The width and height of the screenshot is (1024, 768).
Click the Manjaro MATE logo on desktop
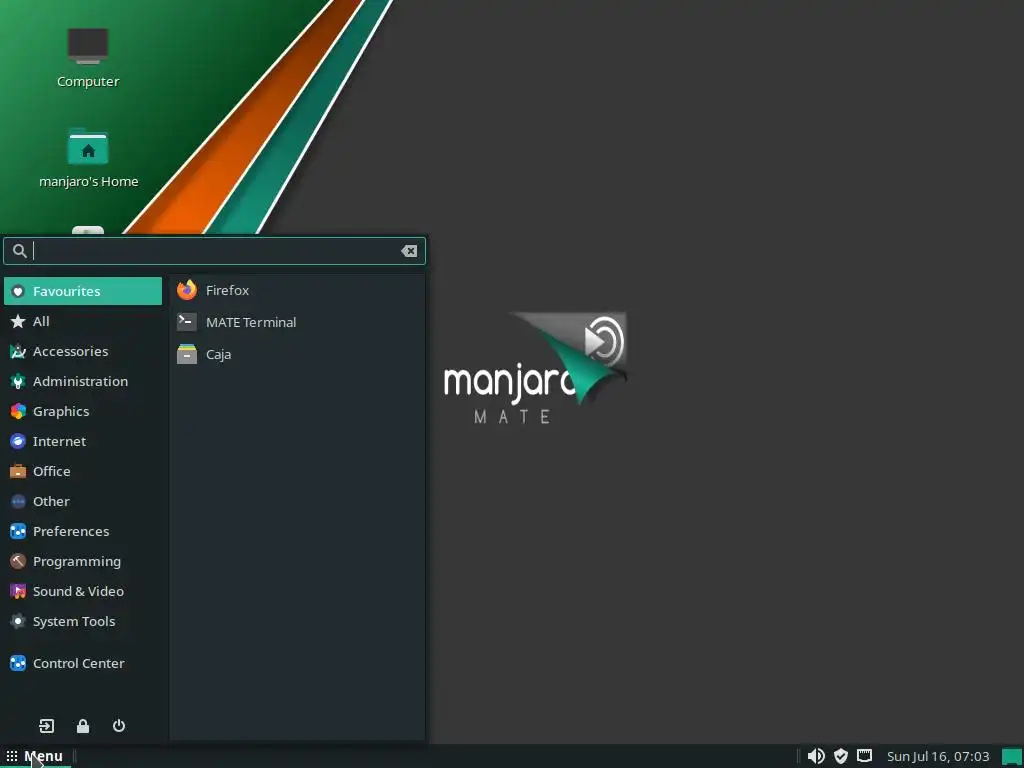pos(535,368)
